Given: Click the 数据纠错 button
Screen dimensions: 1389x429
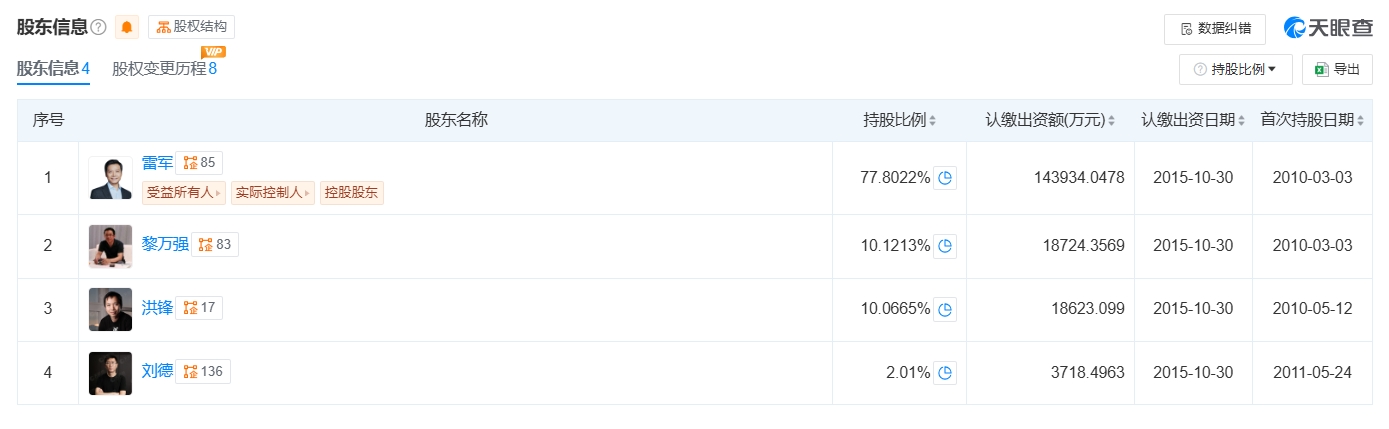Looking at the screenshot, I should click(1215, 29).
